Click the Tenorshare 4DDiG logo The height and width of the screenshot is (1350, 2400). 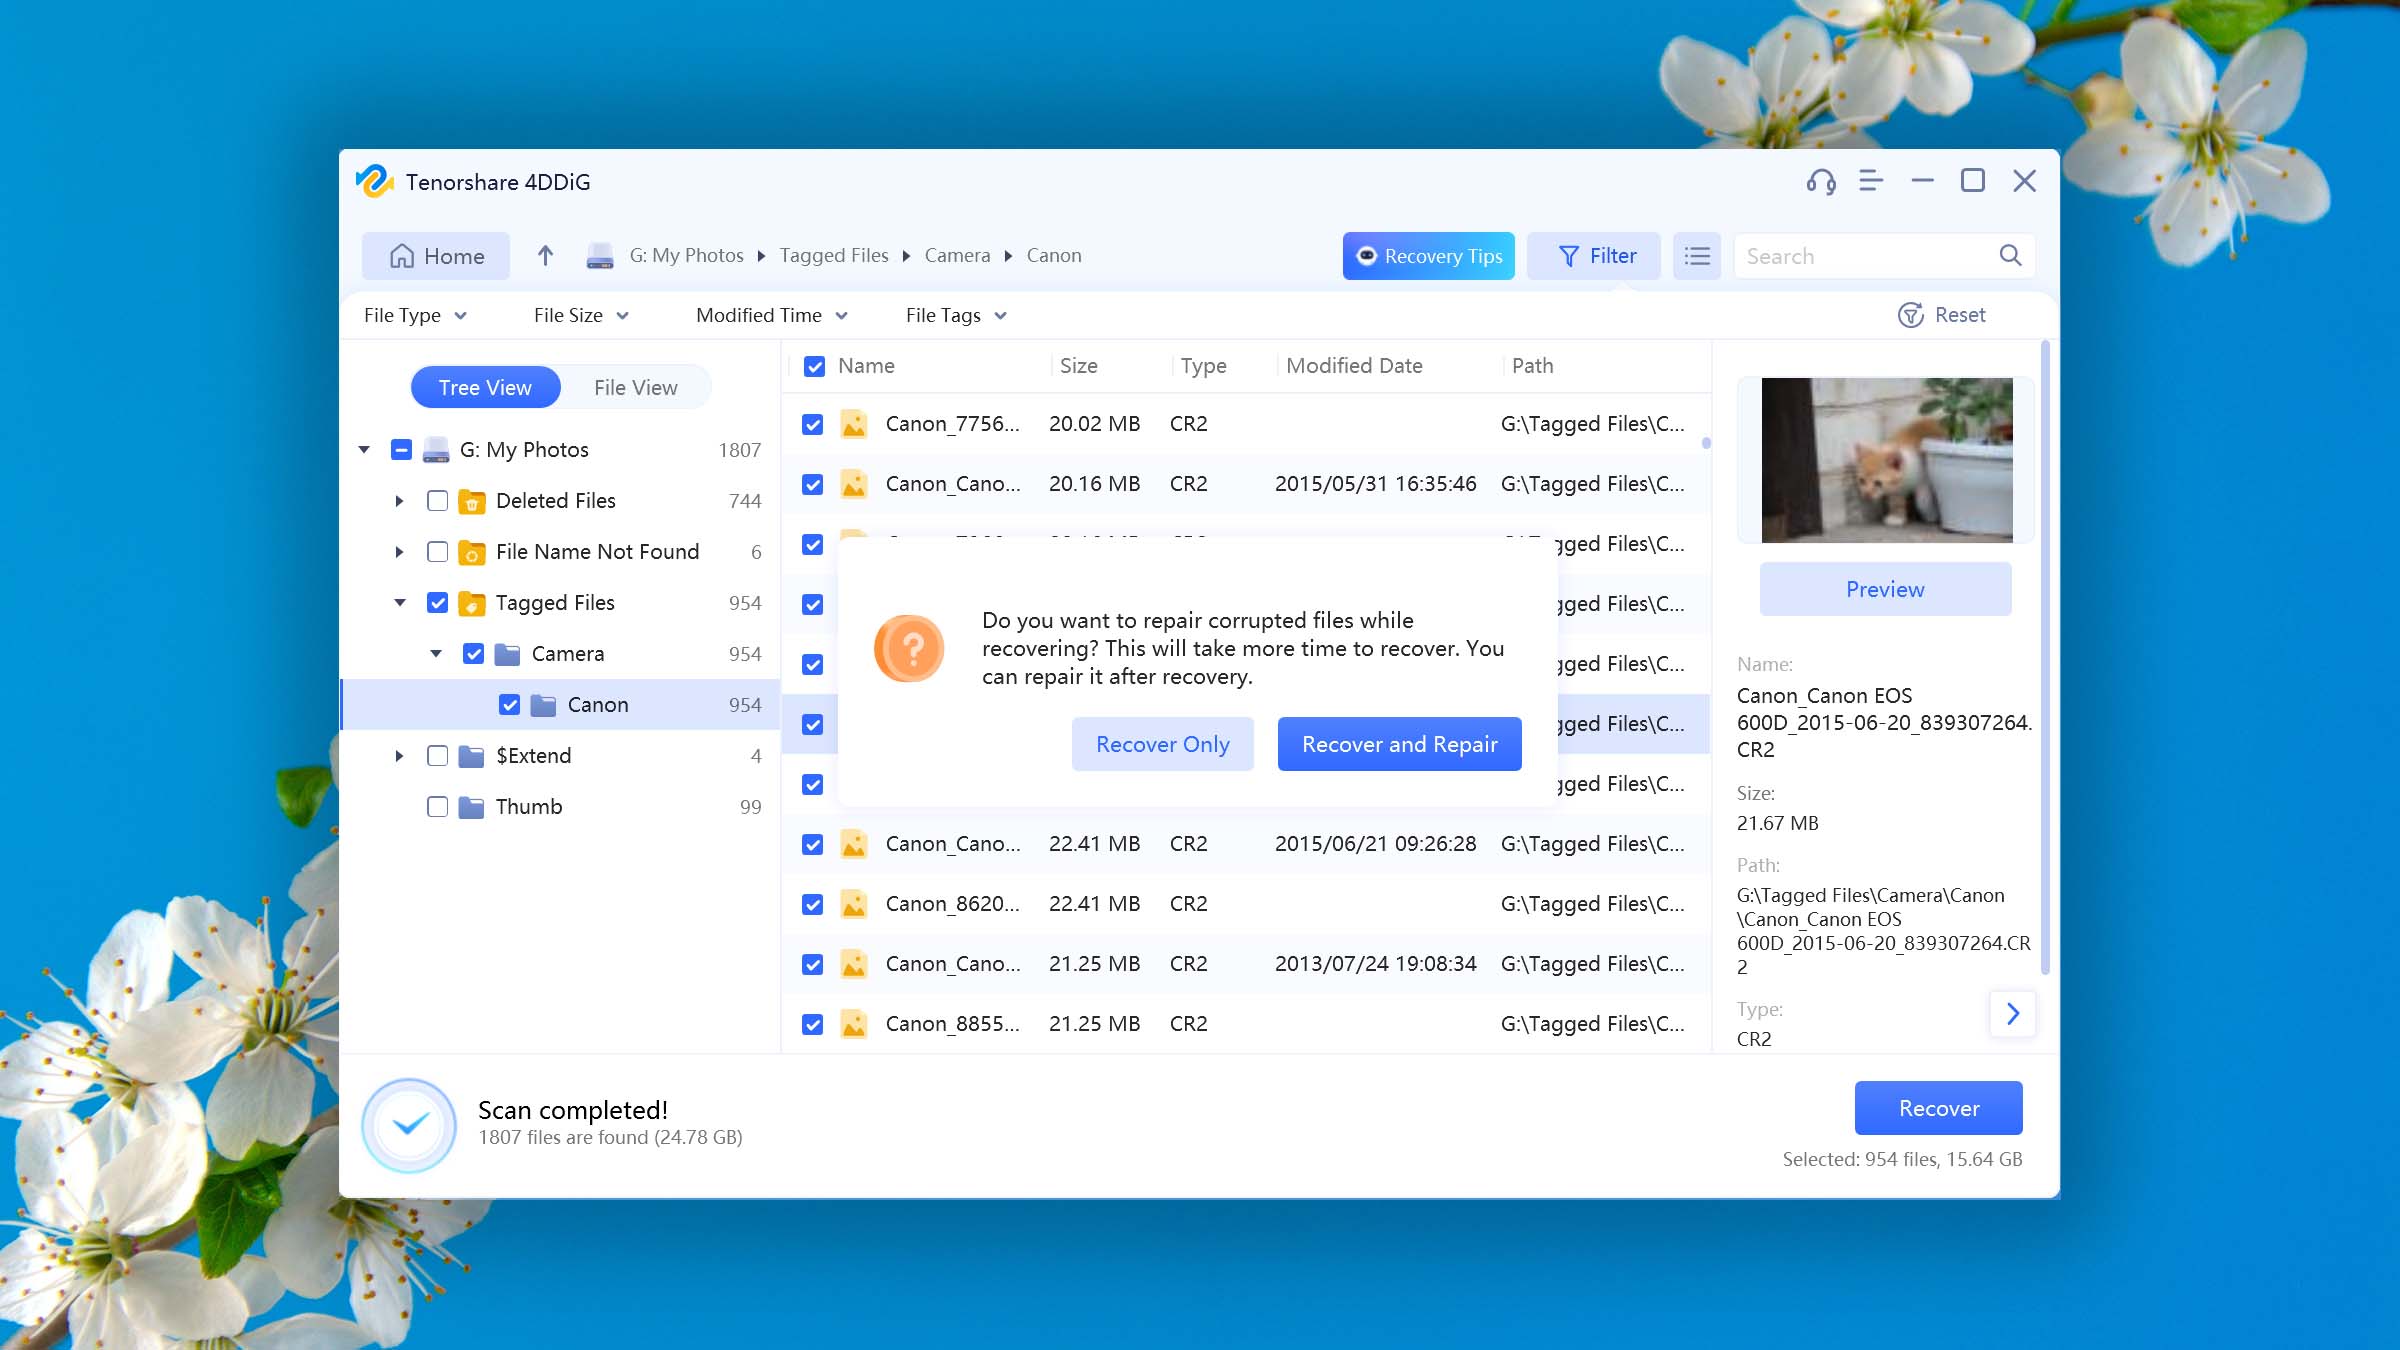pos(374,182)
